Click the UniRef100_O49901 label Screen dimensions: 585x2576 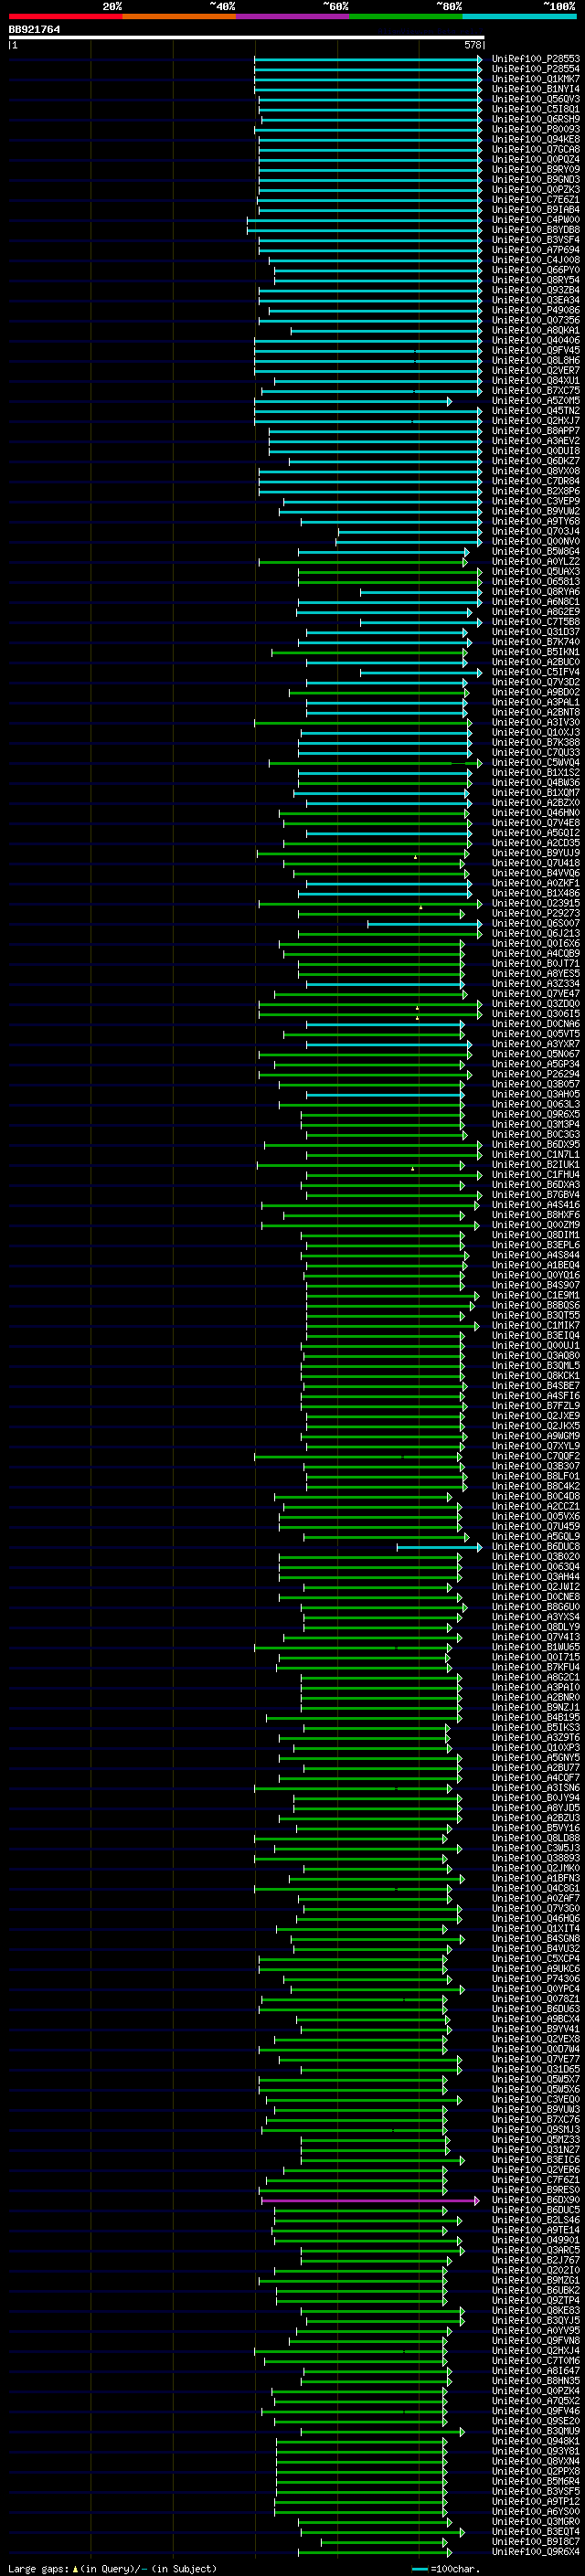[536, 2240]
